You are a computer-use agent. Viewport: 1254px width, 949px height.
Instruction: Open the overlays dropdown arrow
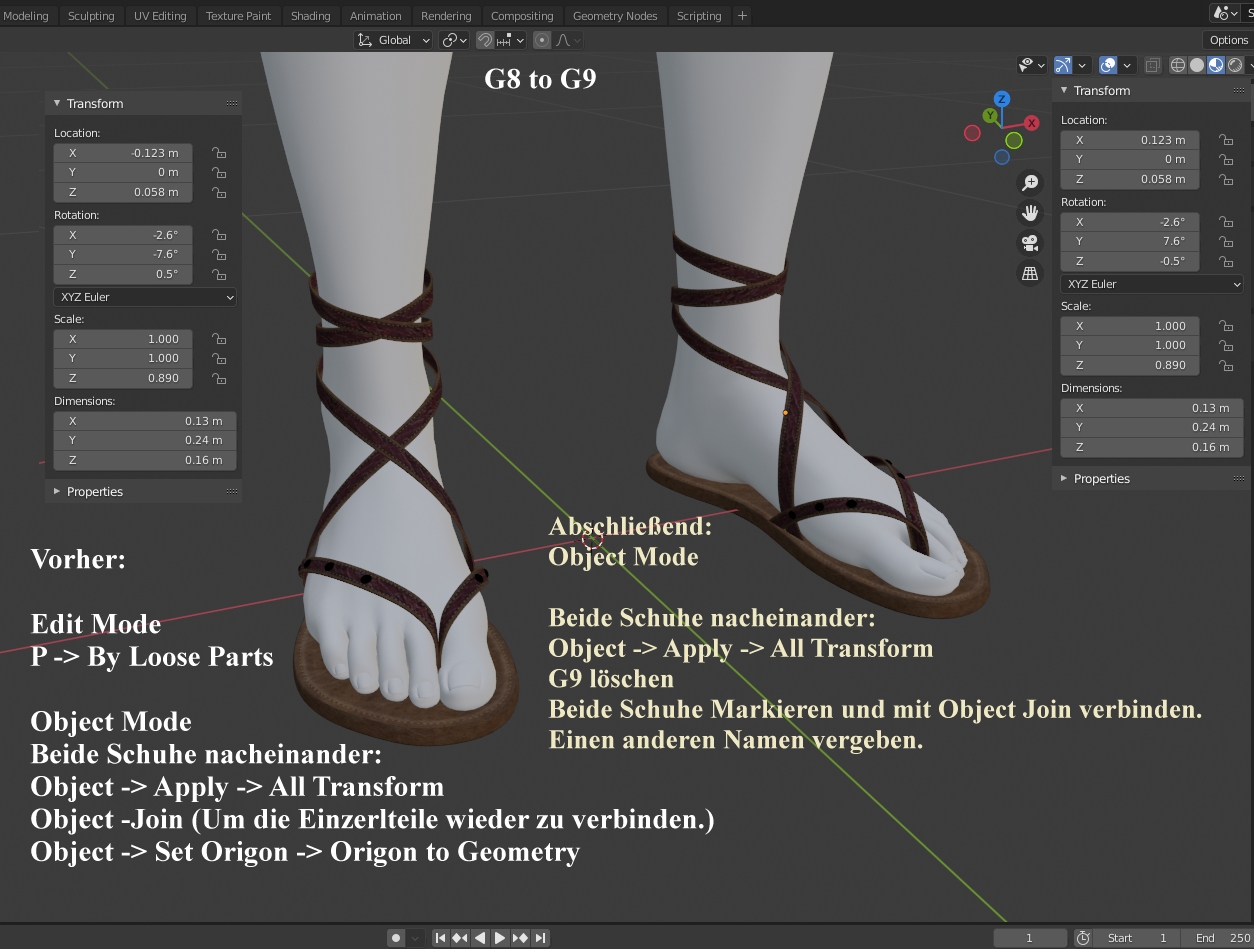pyautogui.click(x=1127, y=65)
